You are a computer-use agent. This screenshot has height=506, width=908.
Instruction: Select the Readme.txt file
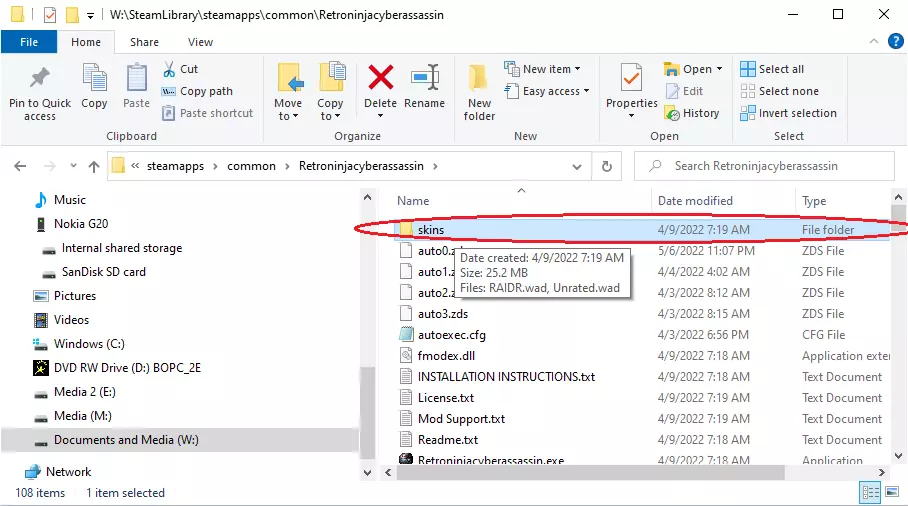tap(448, 439)
